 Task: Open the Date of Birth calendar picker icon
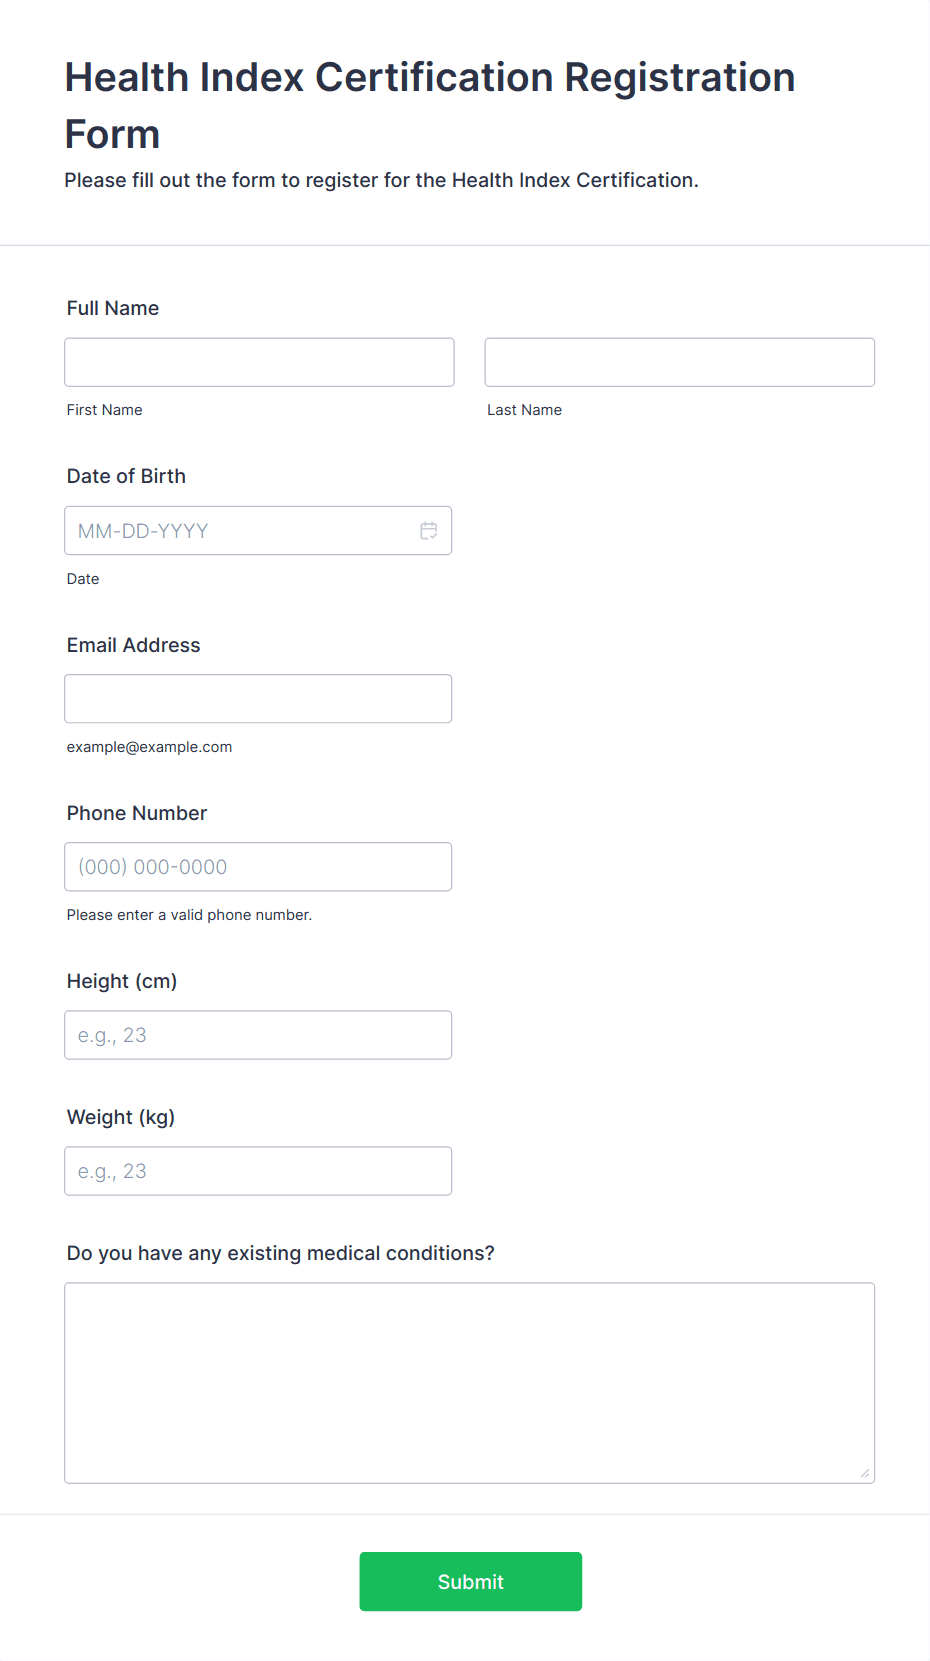[429, 531]
